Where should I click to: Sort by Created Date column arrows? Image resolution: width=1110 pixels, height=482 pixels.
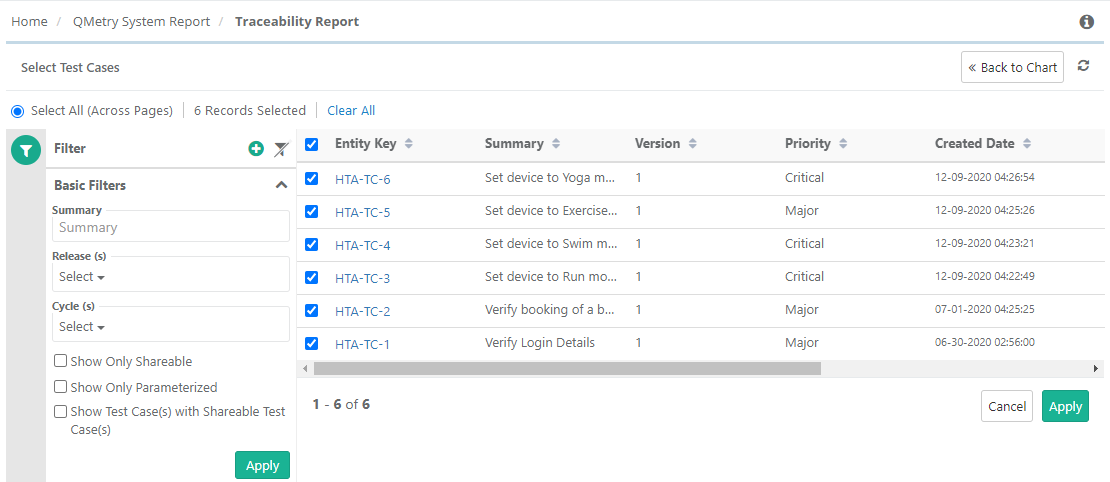point(1026,144)
